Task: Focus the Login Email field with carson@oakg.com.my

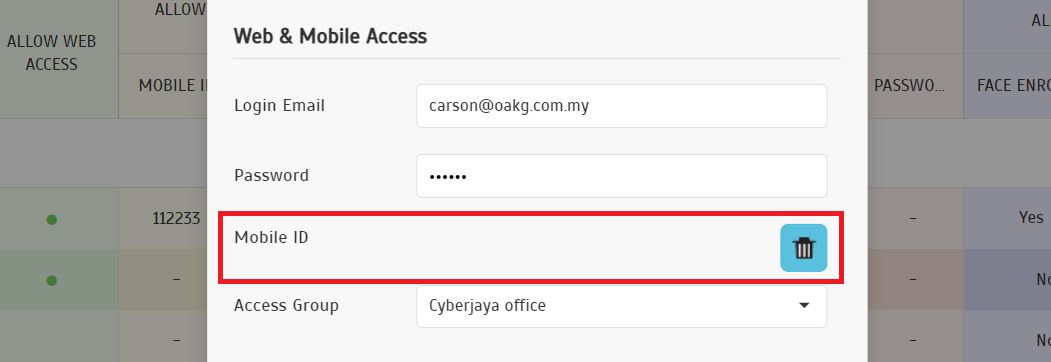Action: pyautogui.click(x=621, y=106)
